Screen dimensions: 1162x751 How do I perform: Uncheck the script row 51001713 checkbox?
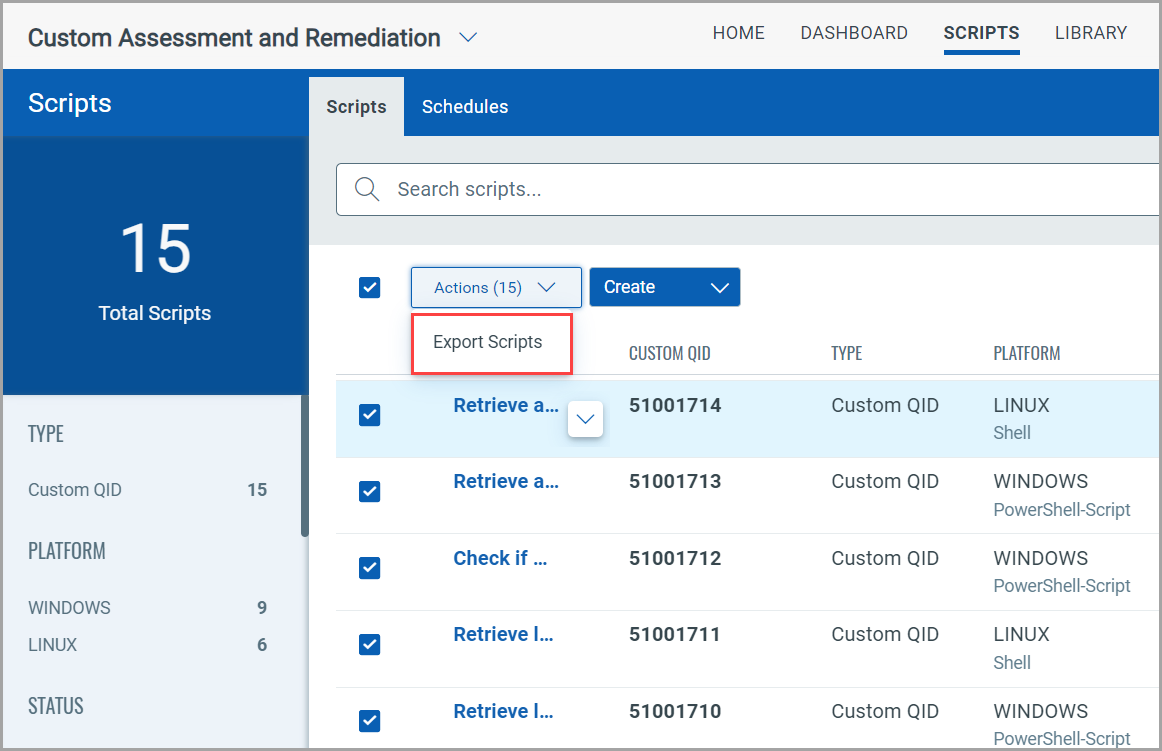coord(369,491)
